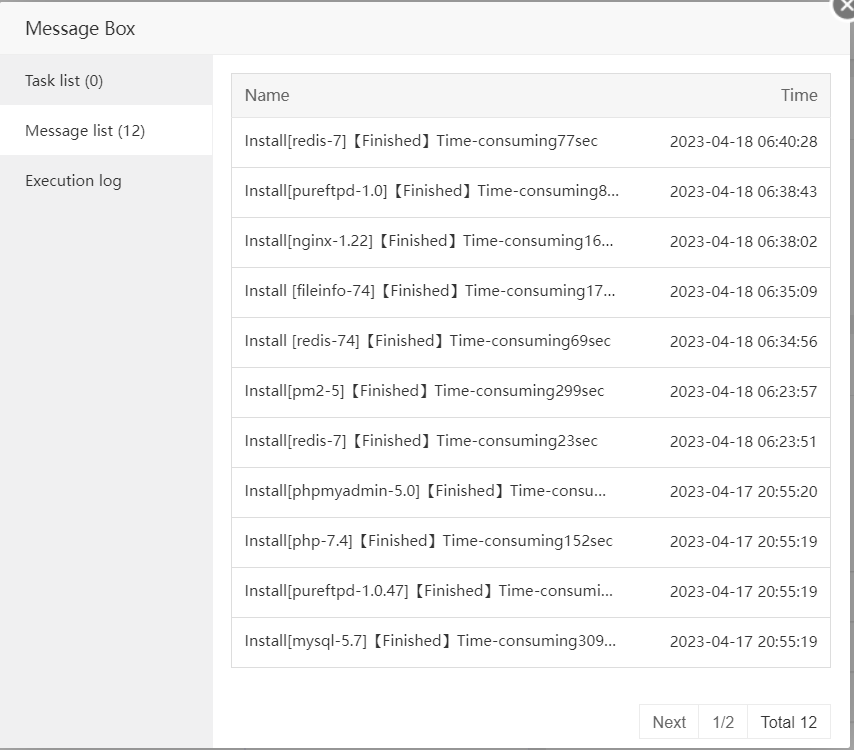
Task: Select the redis-7 77sec install message
Action: pos(421,142)
